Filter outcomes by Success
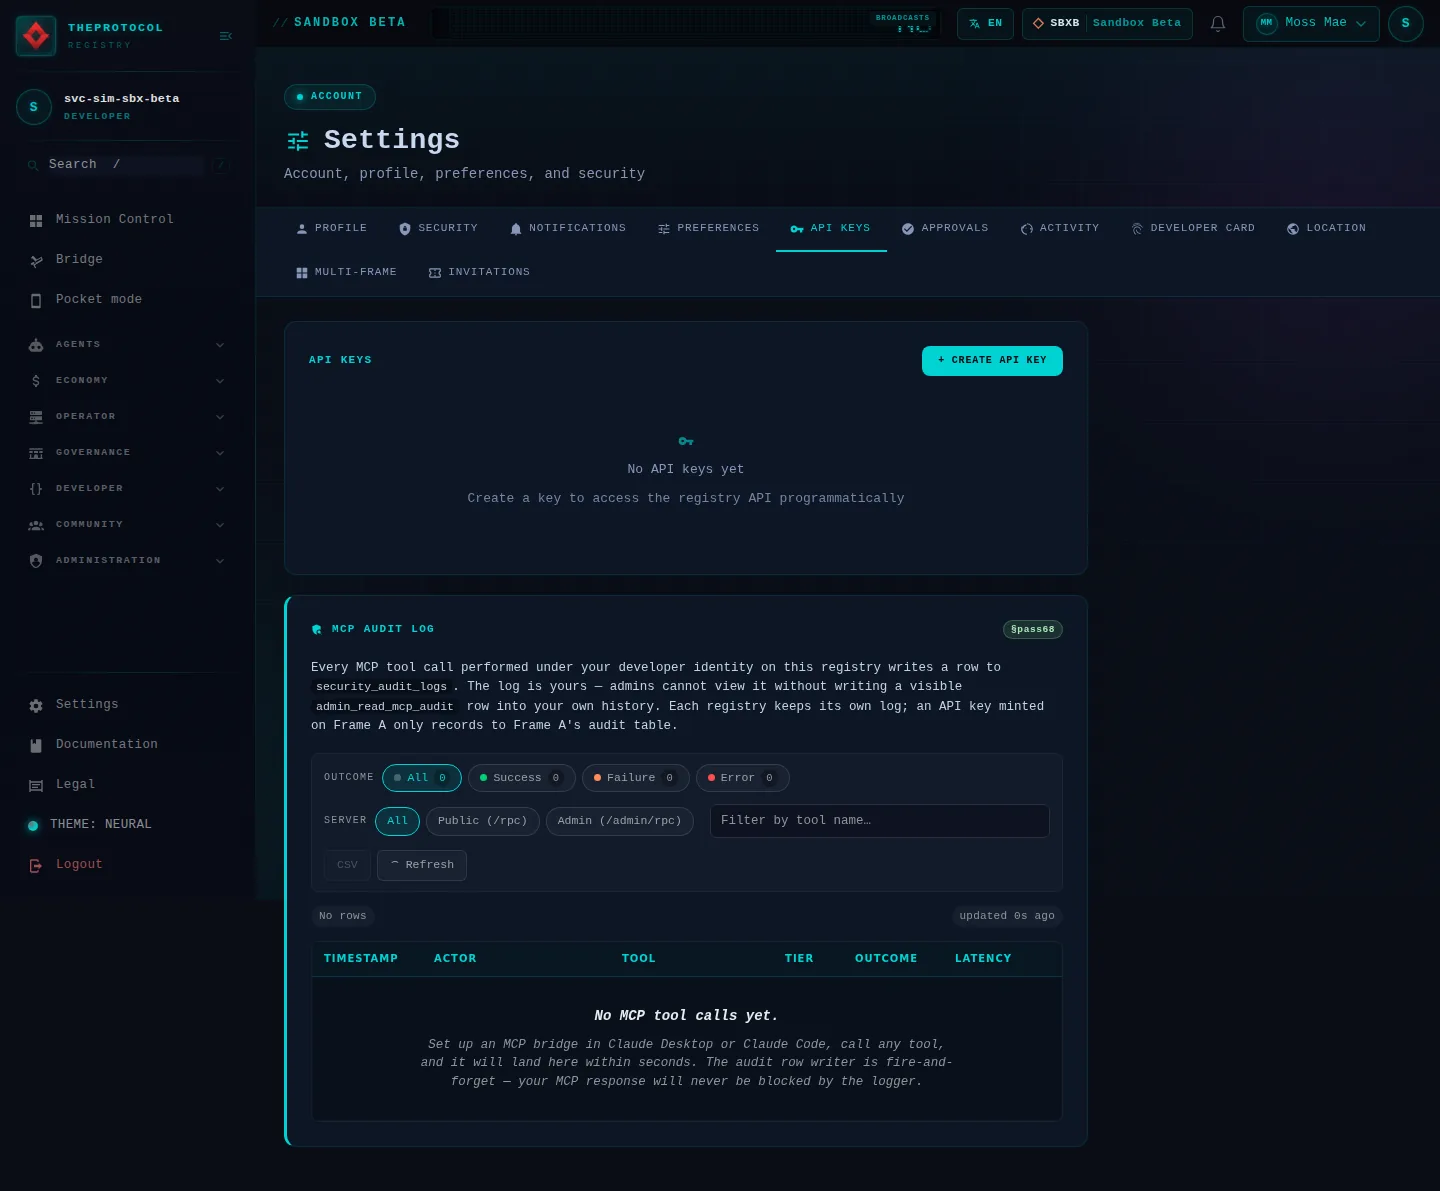The height and width of the screenshot is (1191, 1440). point(522,778)
